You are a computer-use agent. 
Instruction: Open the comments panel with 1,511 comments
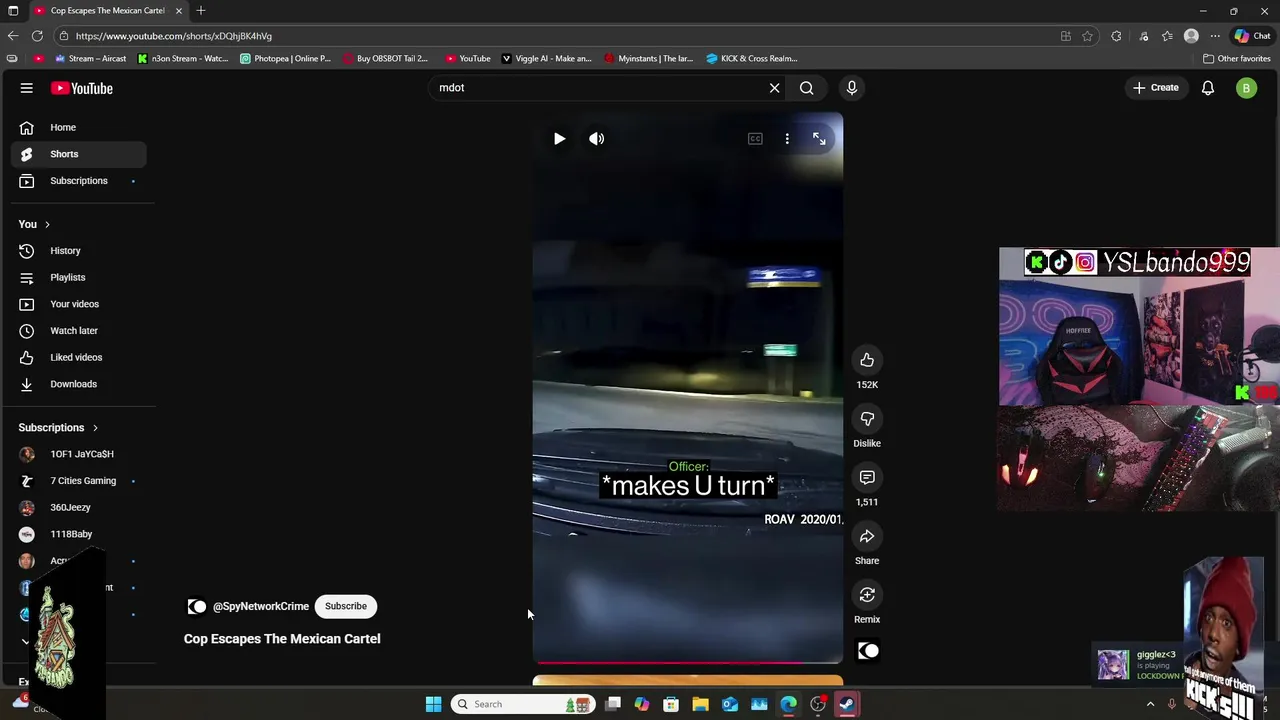point(867,478)
